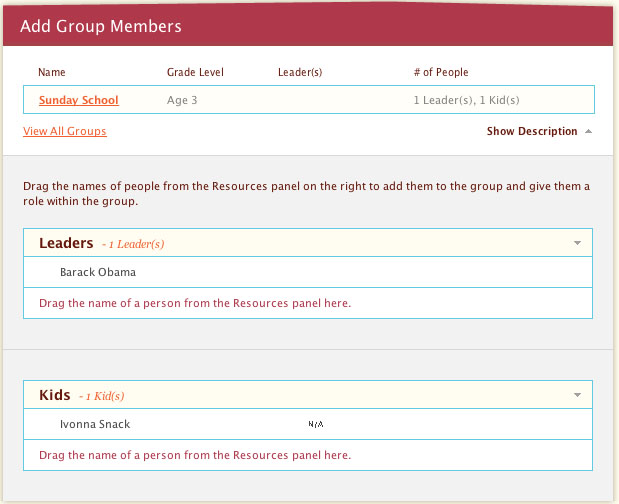Click the Grade Level column header
Image resolution: width=619 pixels, height=504 pixels.
195,72
